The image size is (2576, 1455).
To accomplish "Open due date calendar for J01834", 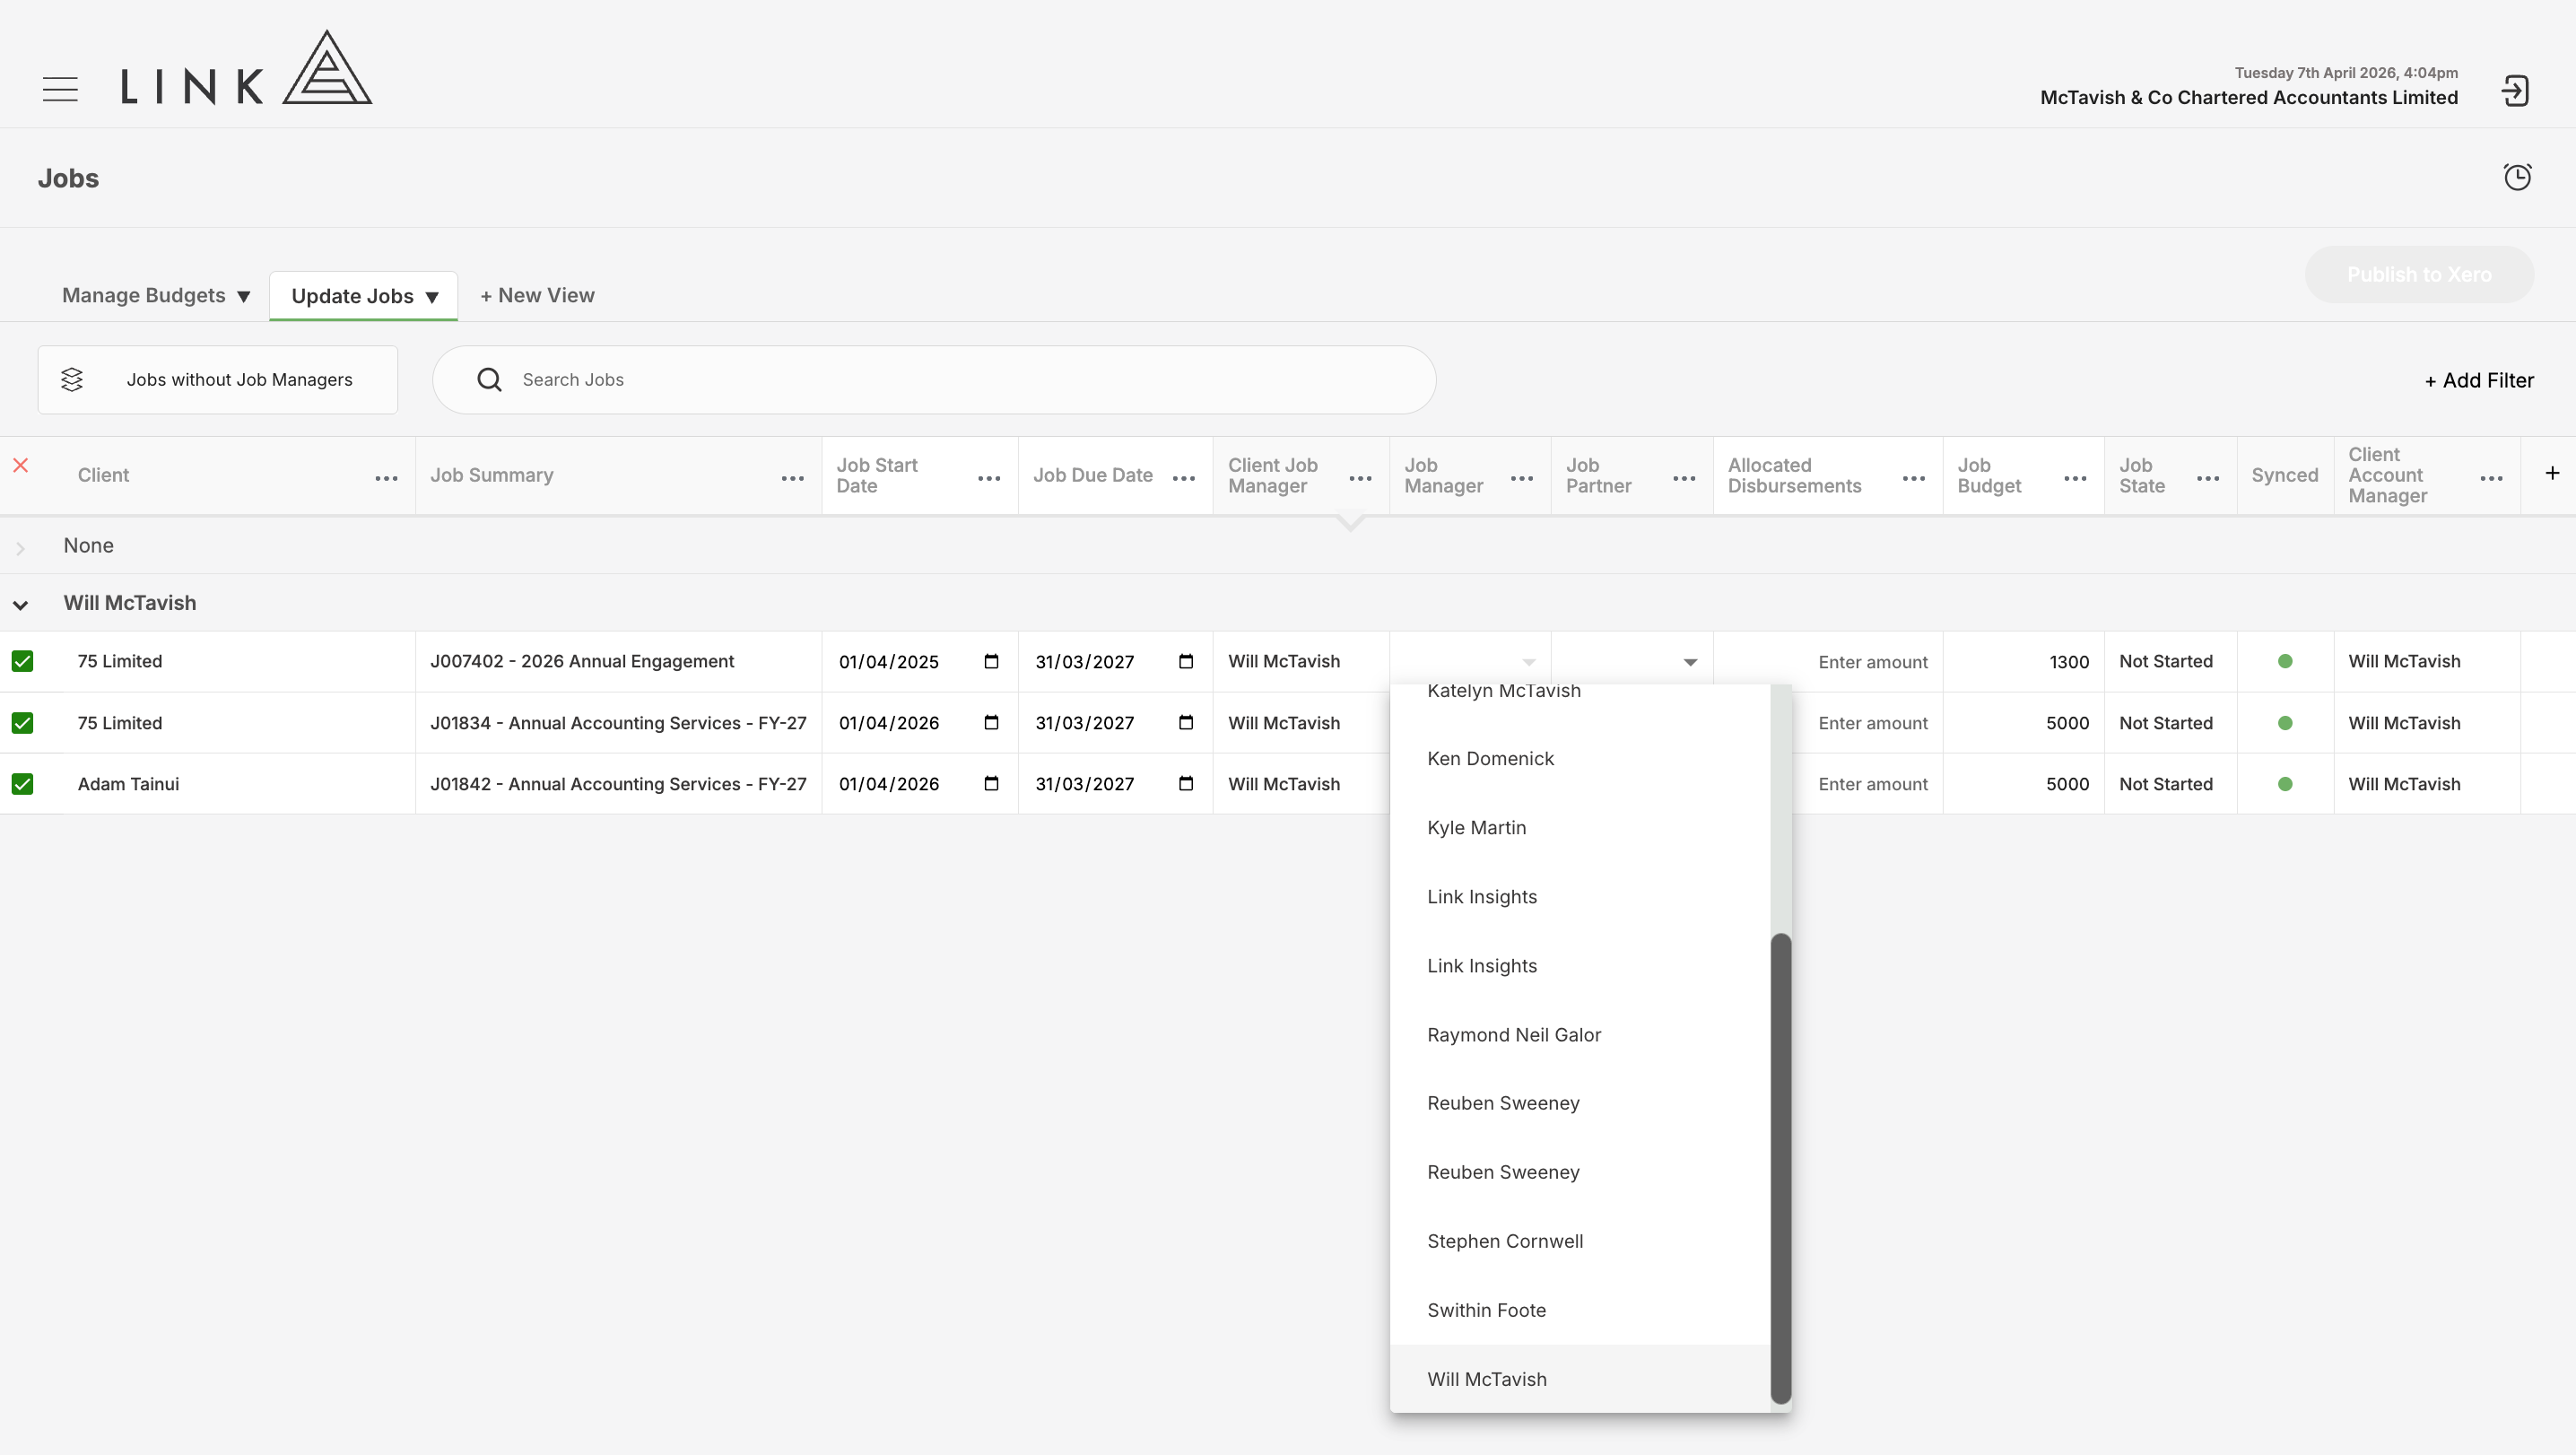I will pos(1186,722).
